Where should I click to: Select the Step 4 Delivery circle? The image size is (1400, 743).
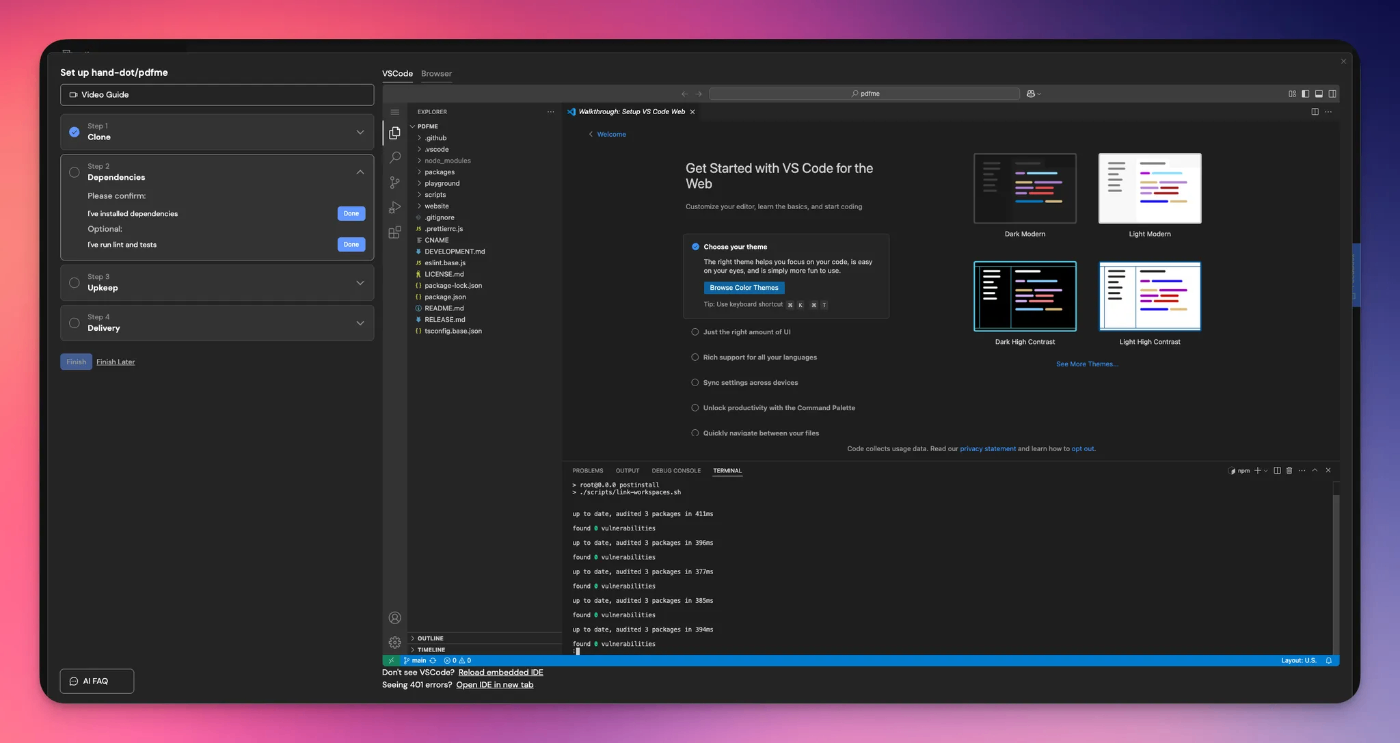click(74, 323)
